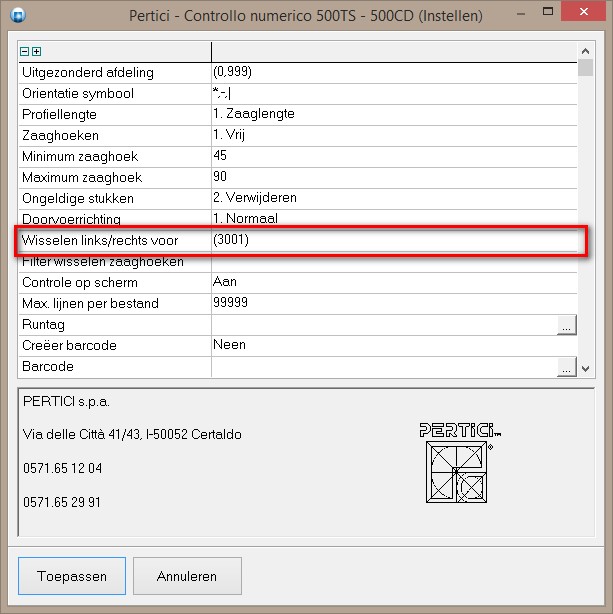Click the PERTICI s.p.a. company name
The width and height of the screenshot is (613, 614).
click(x=66, y=402)
